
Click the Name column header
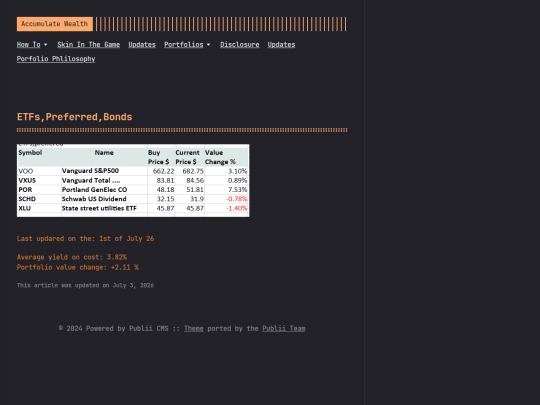click(104, 153)
